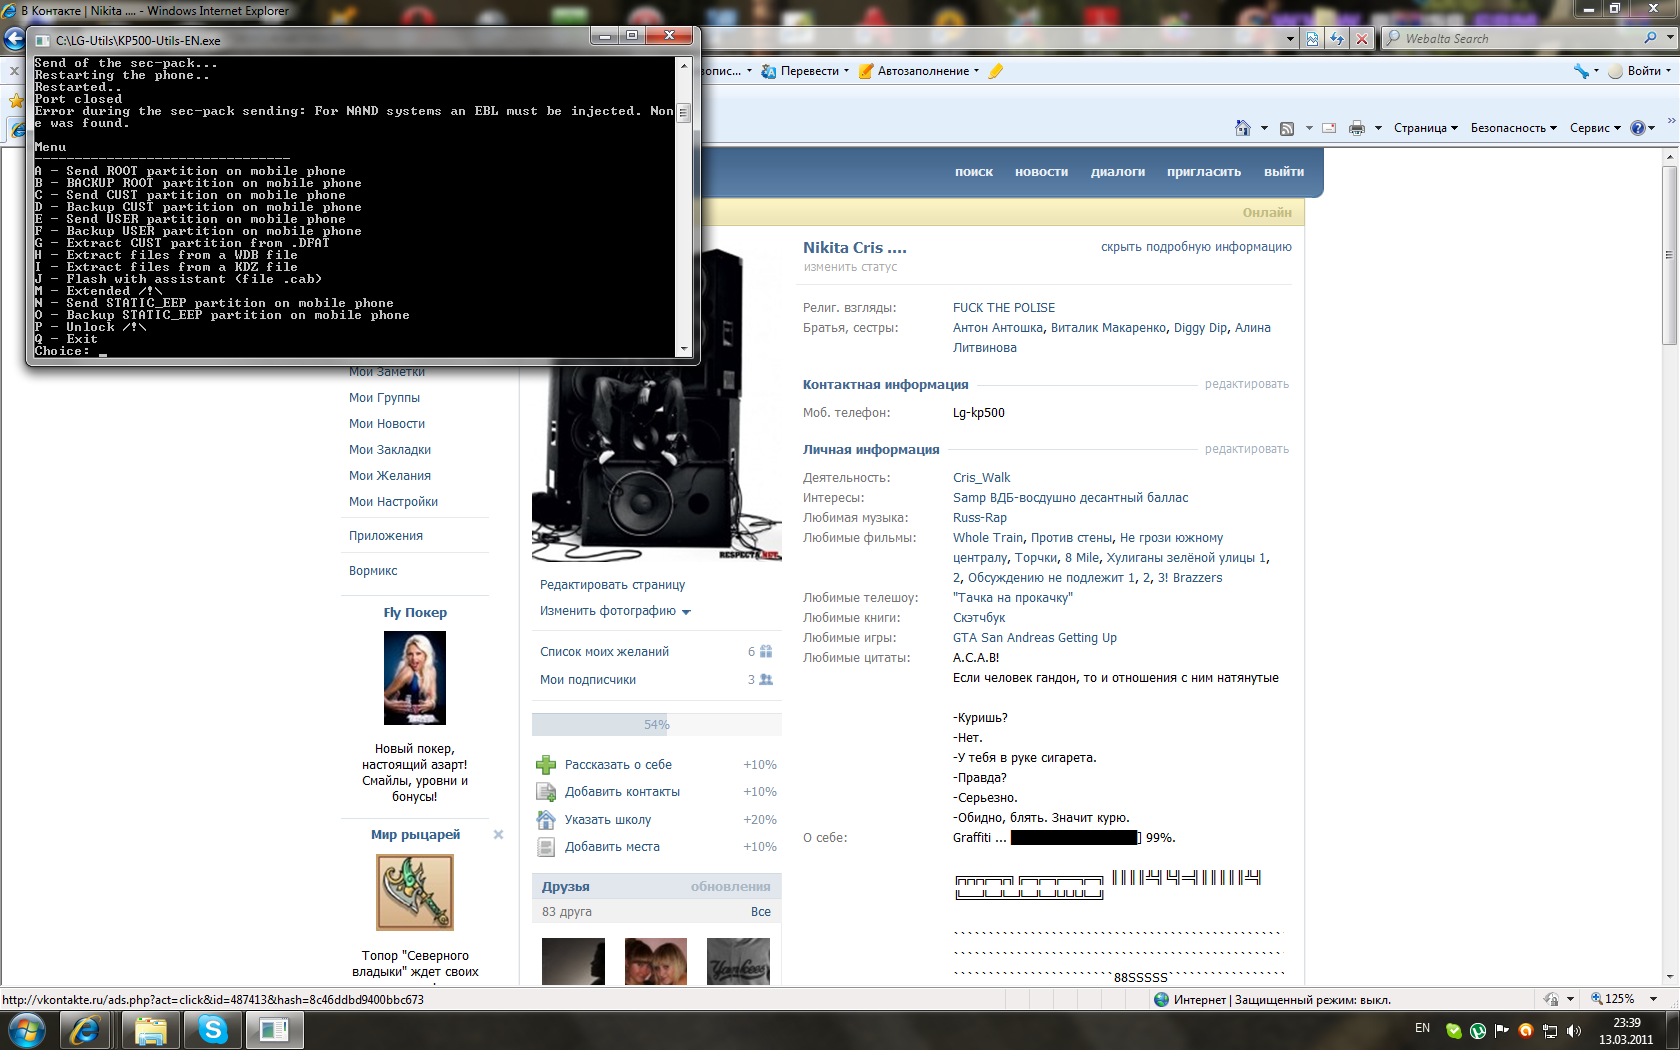Expand the Print options dropdown arrow

(x=1378, y=128)
